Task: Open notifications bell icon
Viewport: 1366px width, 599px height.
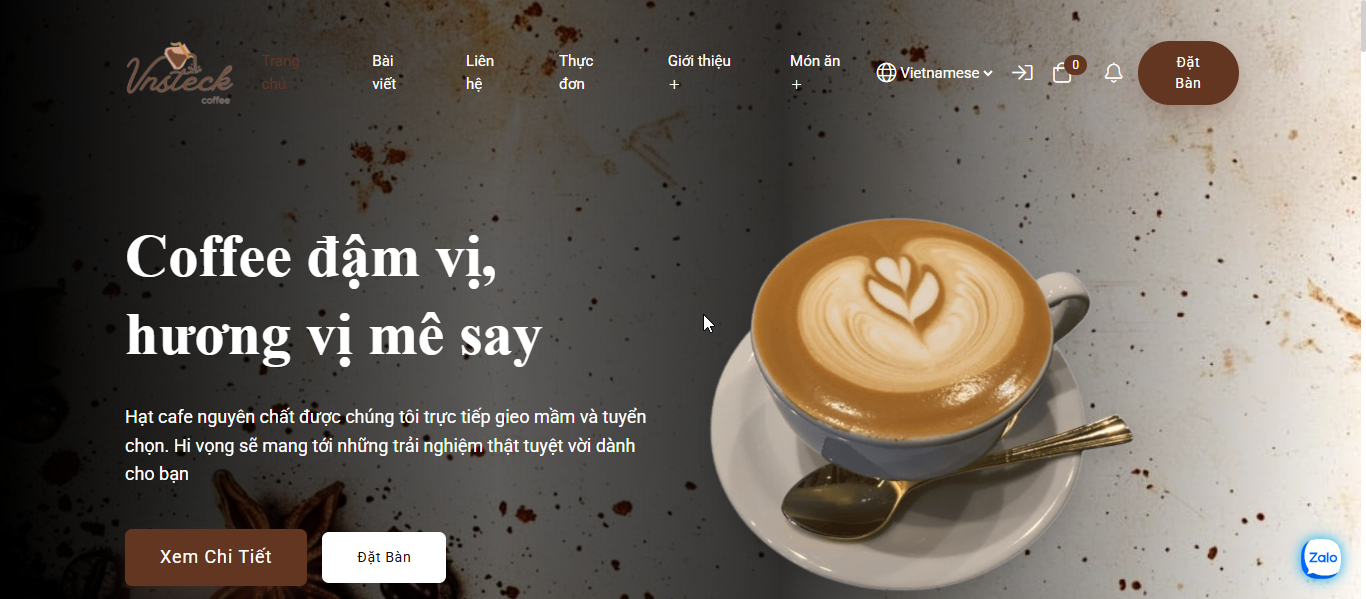Action: [x=1113, y=73]
